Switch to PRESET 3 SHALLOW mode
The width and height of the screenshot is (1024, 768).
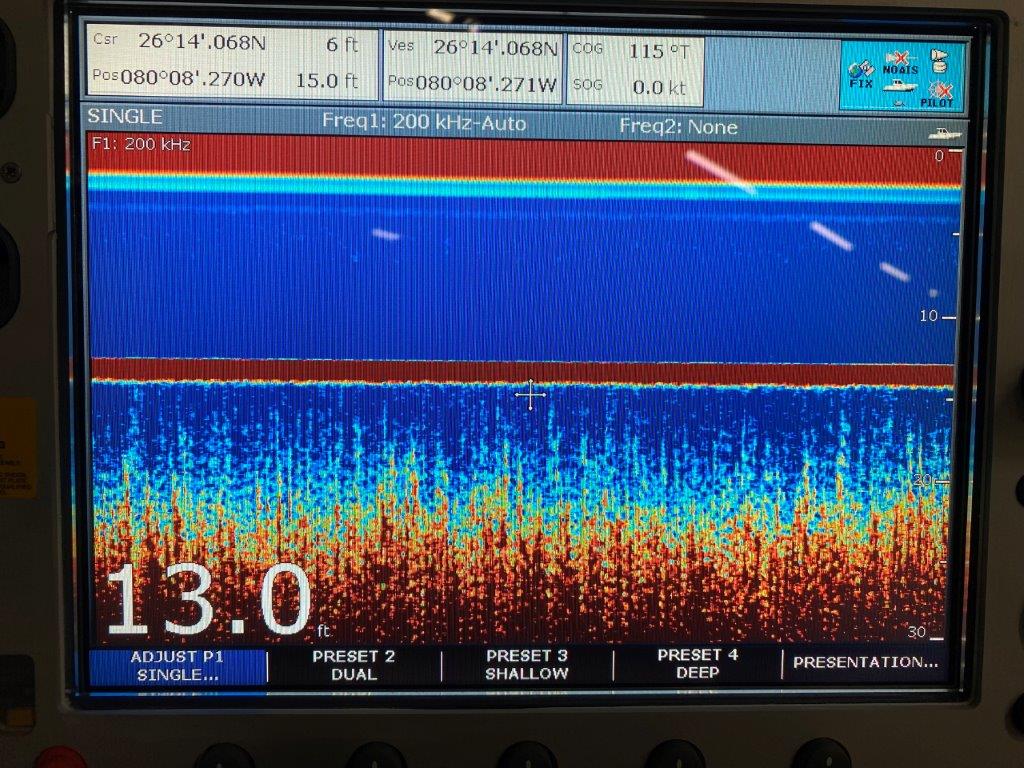pyautogui.click(x=527, y=666)
